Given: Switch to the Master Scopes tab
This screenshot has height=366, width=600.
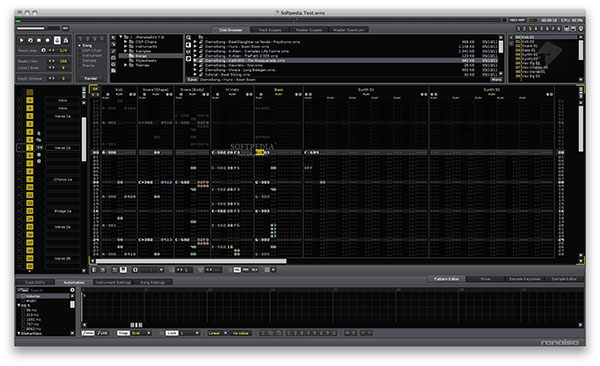Looking at the screenshot, I should point(309,30).
